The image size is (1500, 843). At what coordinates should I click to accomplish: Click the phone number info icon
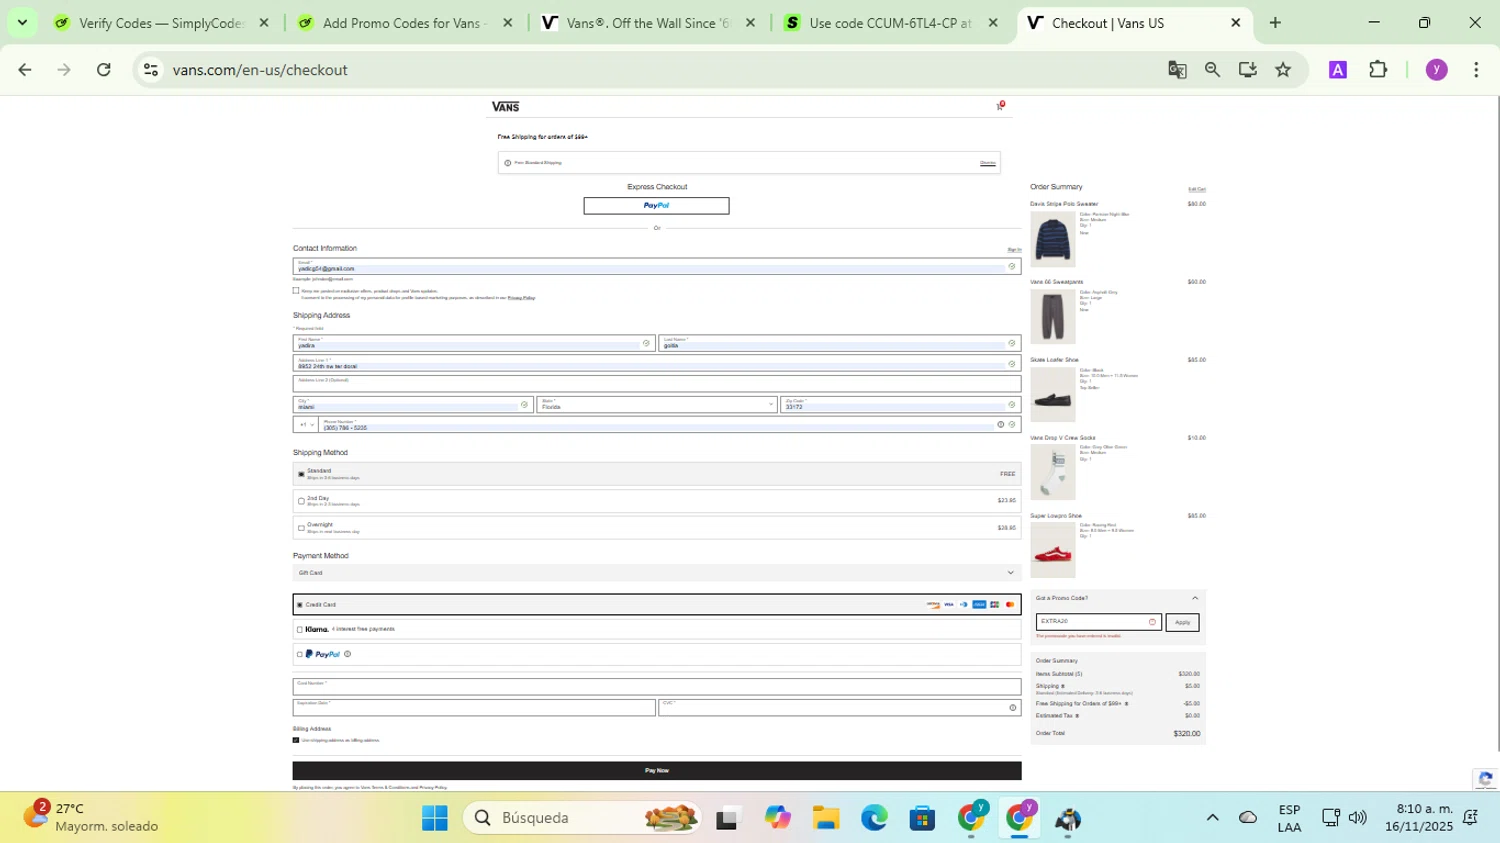[1000, 425]
